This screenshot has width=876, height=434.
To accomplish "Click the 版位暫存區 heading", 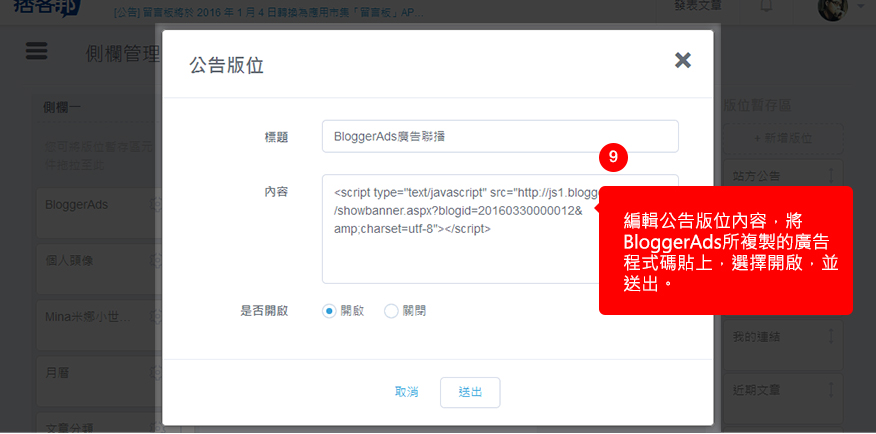I will click(x=756, y=106).
